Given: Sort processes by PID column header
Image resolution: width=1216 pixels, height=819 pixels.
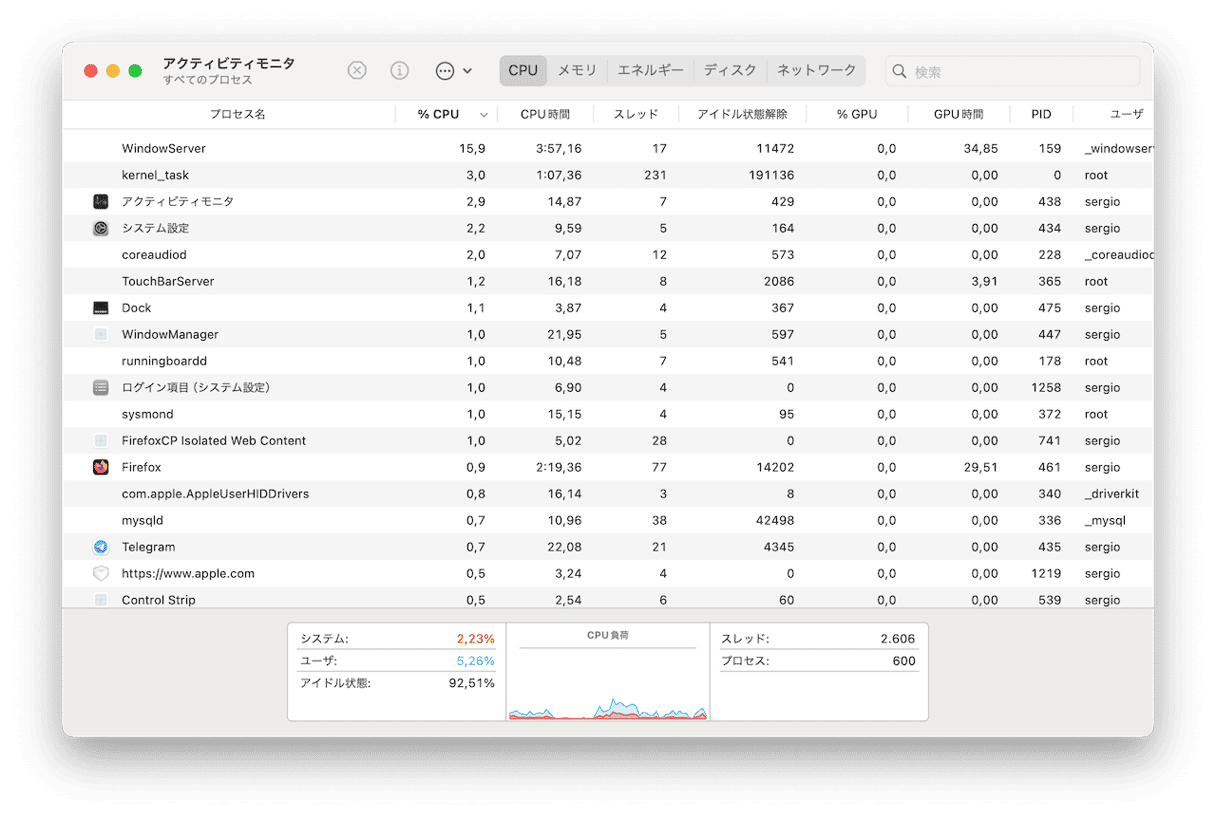Looking at the screenshot, I should pyautogui.click(x=1041, y=115).
